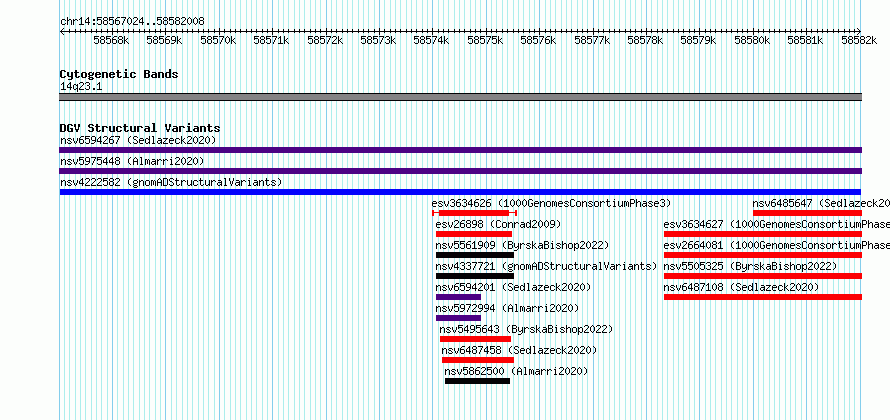Image resolution: width=890 pixels, height=420 pixels.
Task: Click the 58578k ruler position
Action: (645, 40)
